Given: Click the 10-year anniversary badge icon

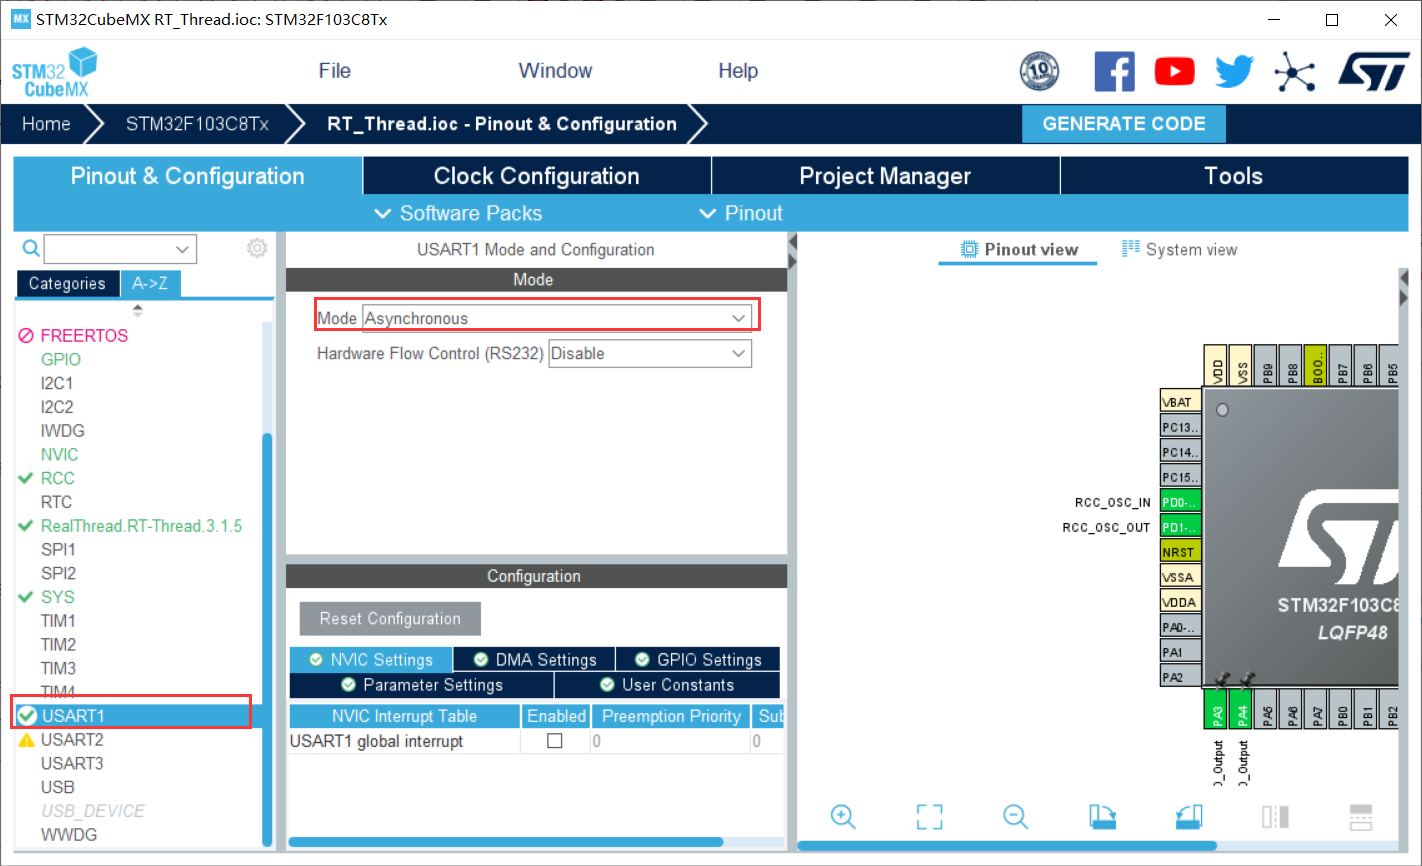Looking at the screenshot, I should tap(1039, 72).
